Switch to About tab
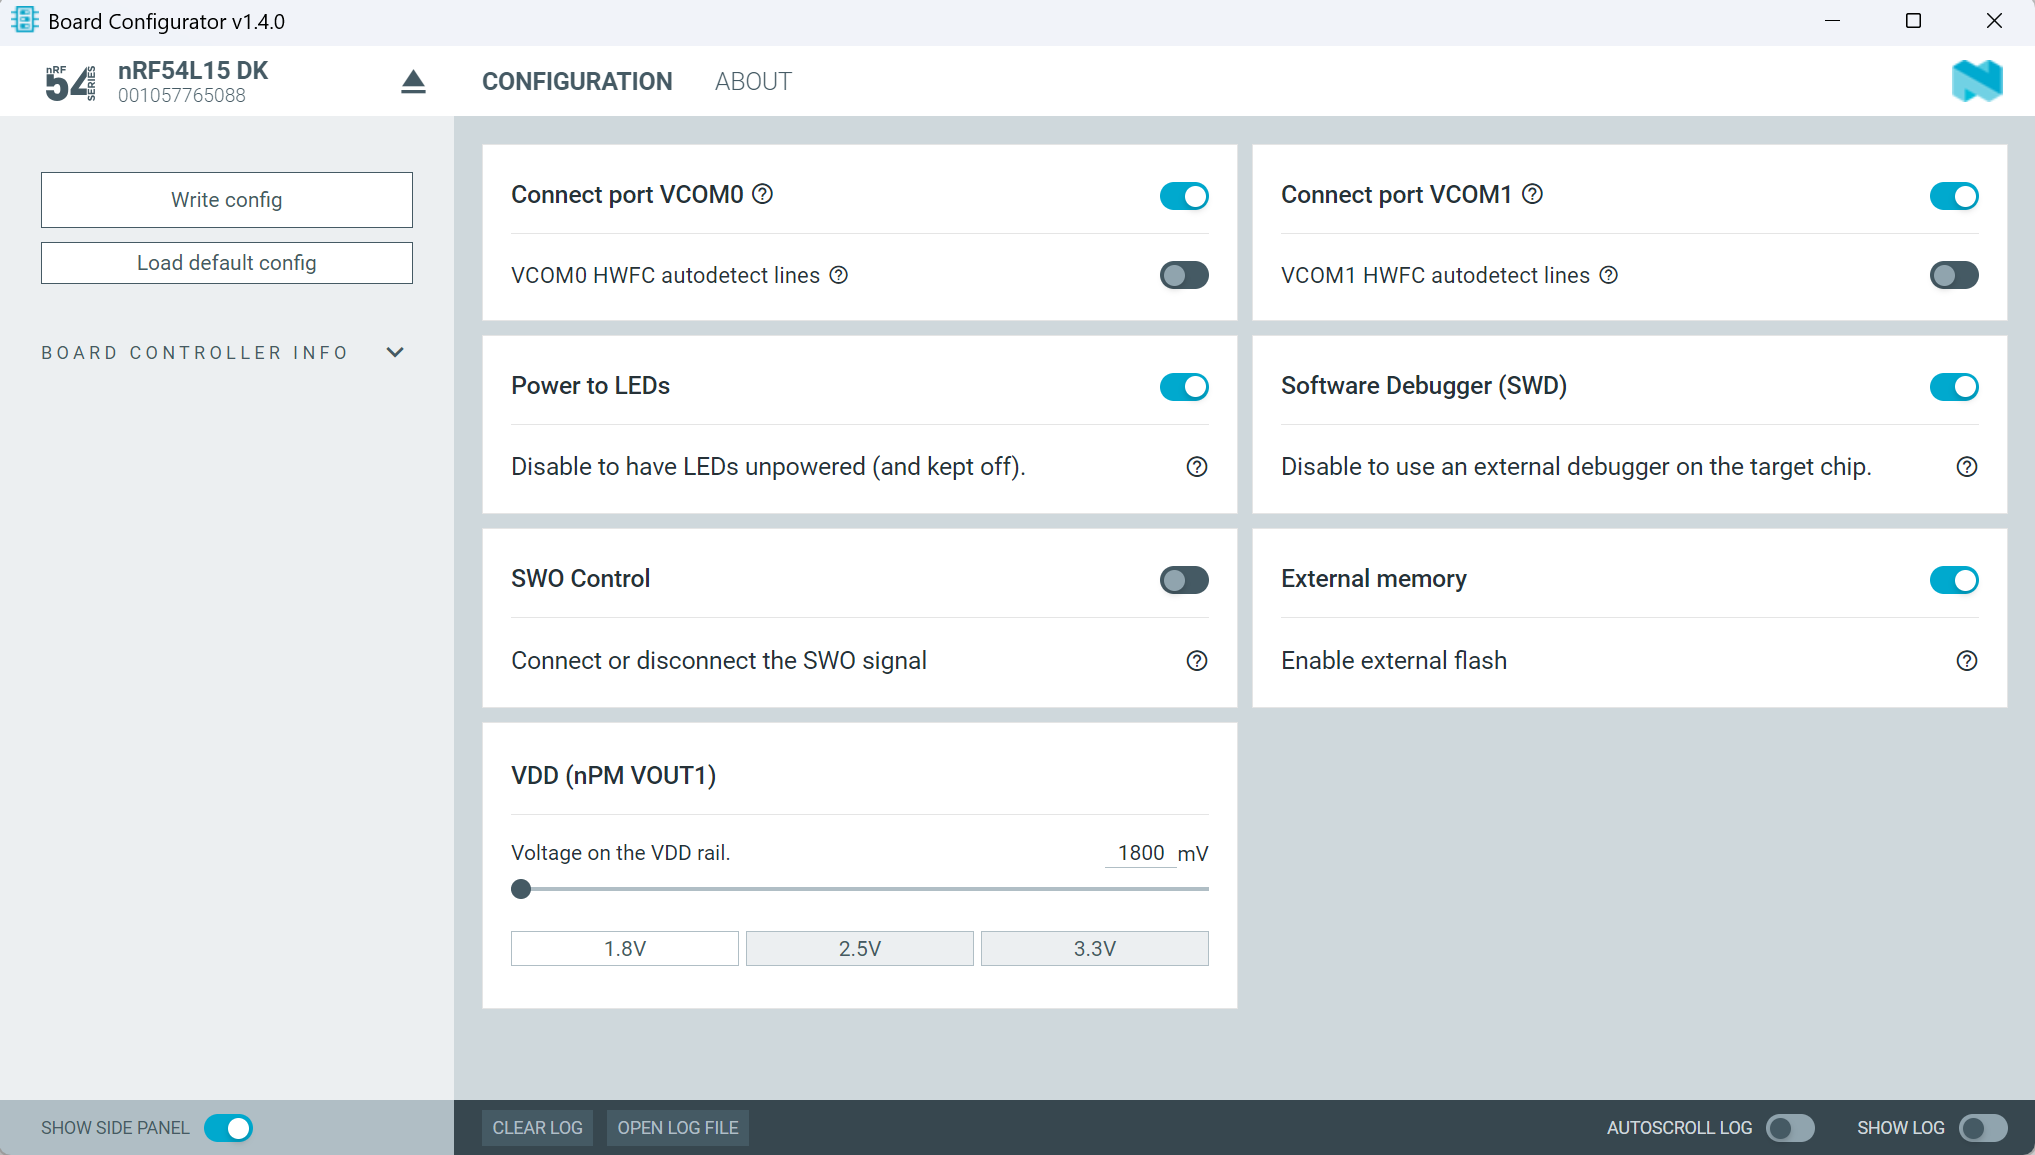Viewport: 2035px width, 1155px height. click(753, 82)
